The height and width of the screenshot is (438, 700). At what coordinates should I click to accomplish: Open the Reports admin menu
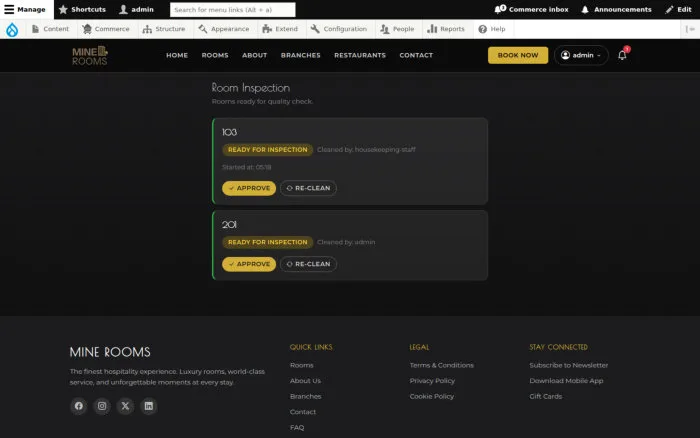tap(446, 29)
